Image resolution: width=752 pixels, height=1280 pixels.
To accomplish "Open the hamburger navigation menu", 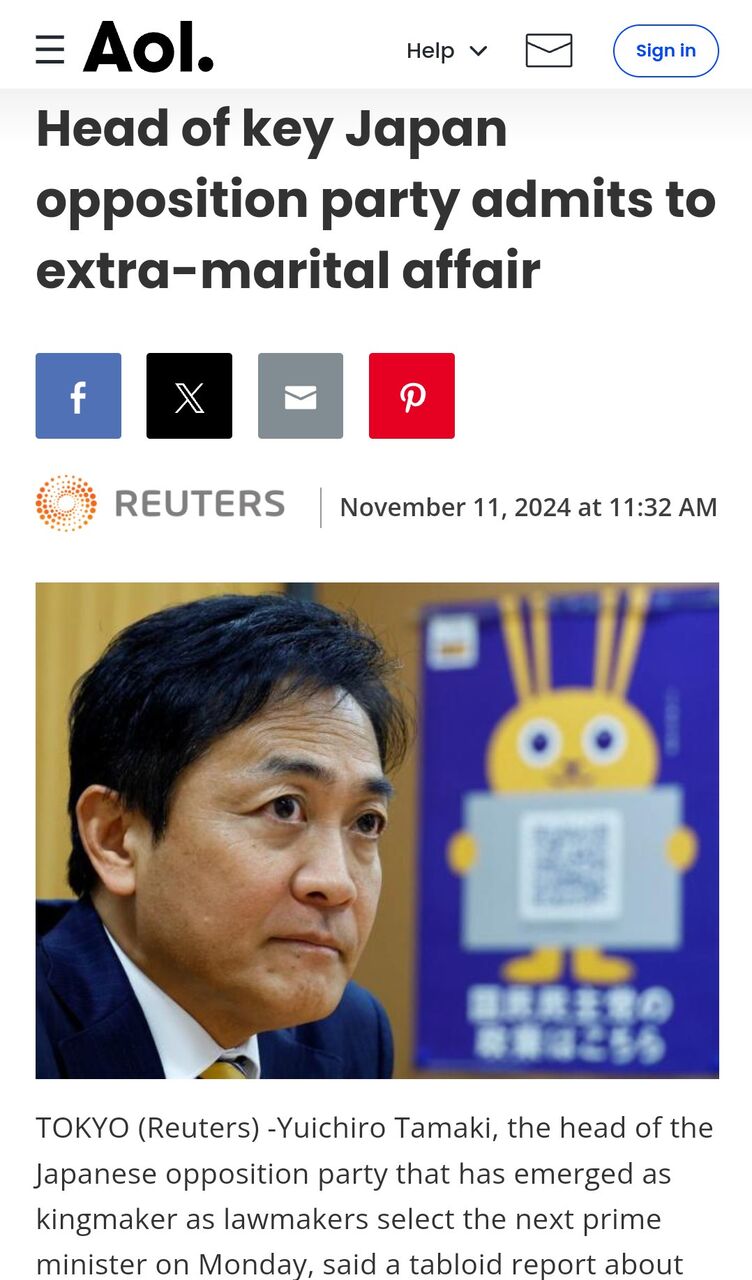I will pos(50,49).
